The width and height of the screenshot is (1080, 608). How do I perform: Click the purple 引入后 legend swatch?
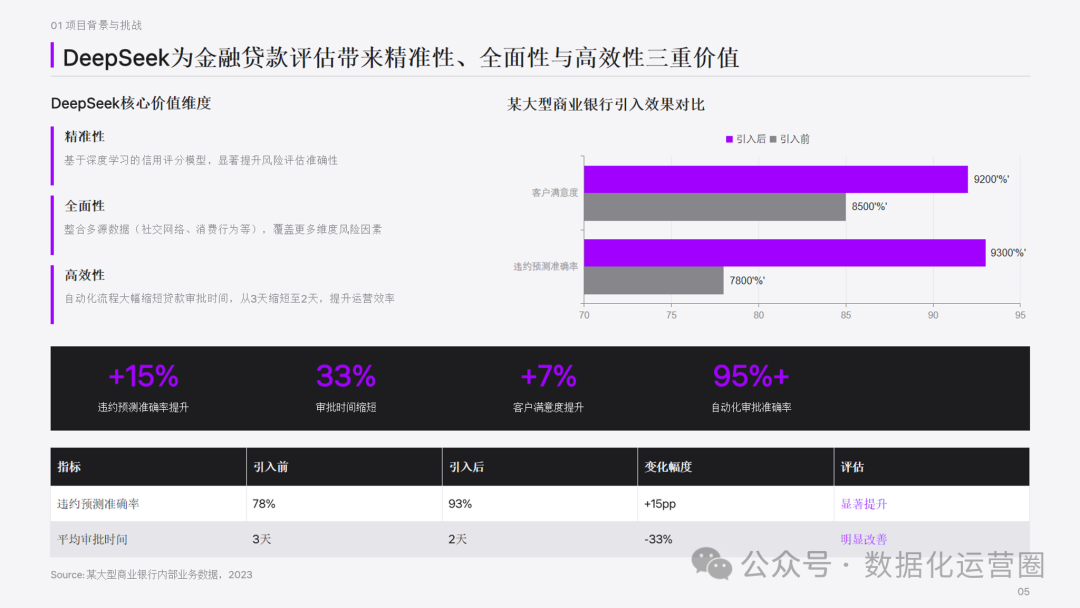729,139
